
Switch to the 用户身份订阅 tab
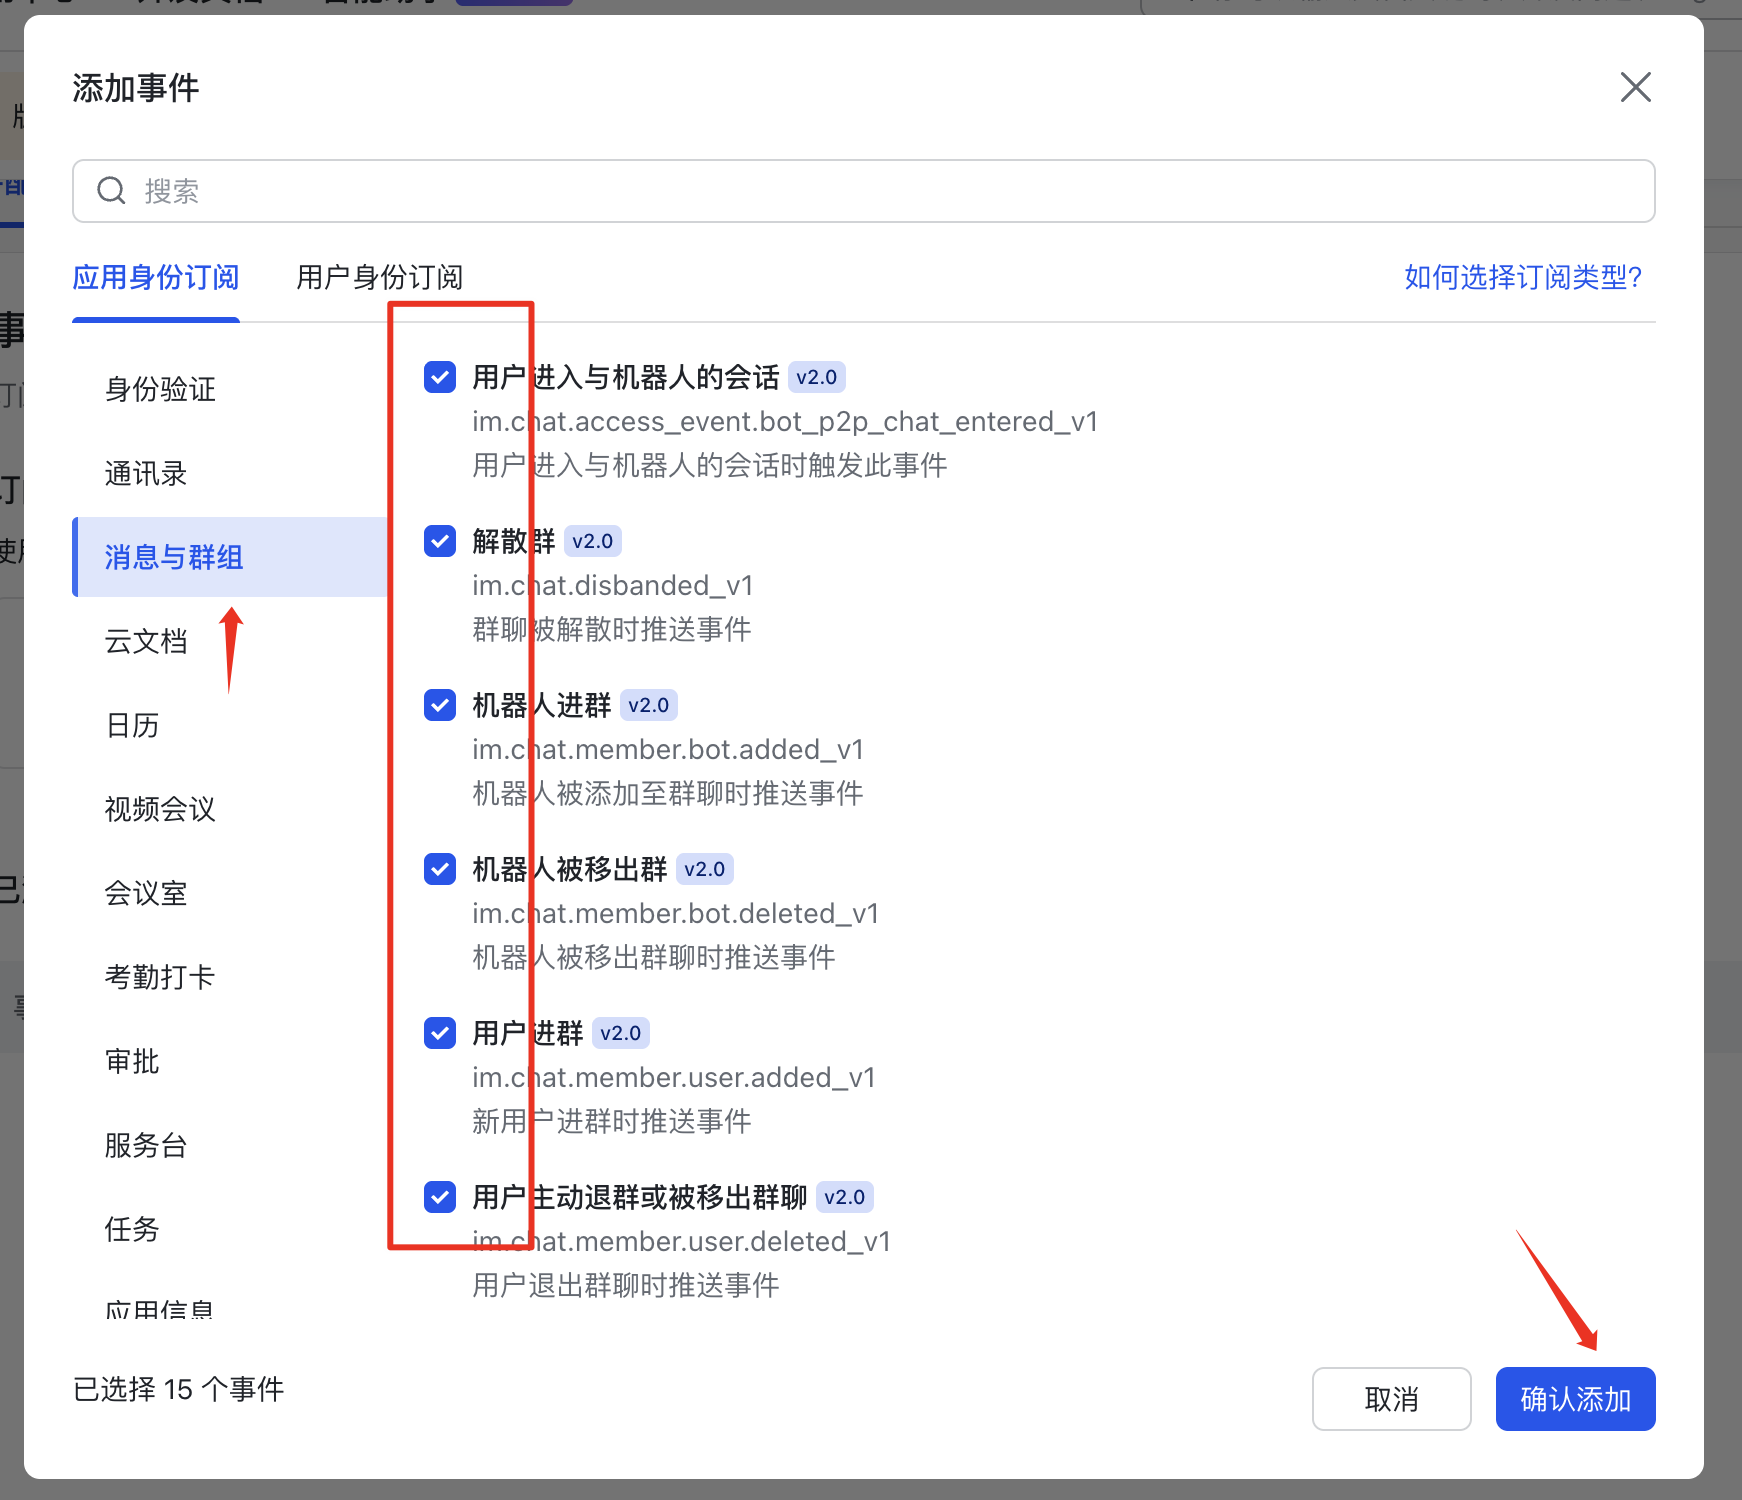[x=379, y=277]
